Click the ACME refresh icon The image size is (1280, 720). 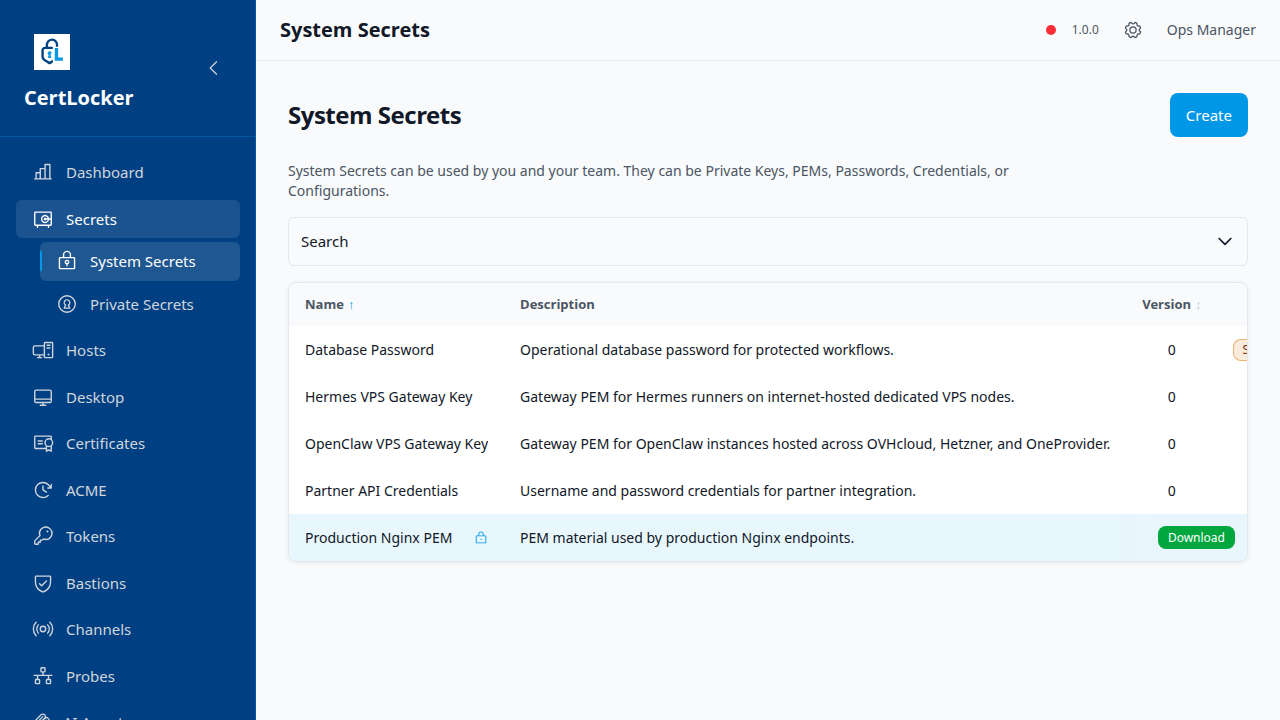pyautogui.click(x=43, y=490)
